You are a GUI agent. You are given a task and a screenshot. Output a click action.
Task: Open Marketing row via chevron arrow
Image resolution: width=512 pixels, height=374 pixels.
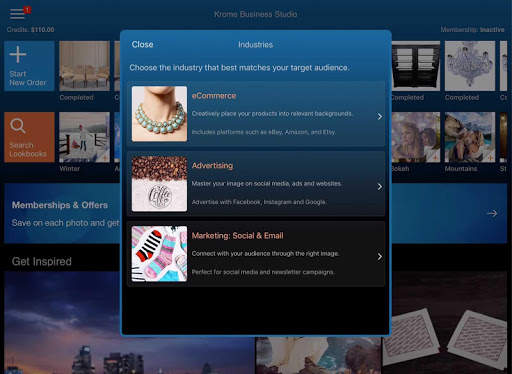(380, 256)
